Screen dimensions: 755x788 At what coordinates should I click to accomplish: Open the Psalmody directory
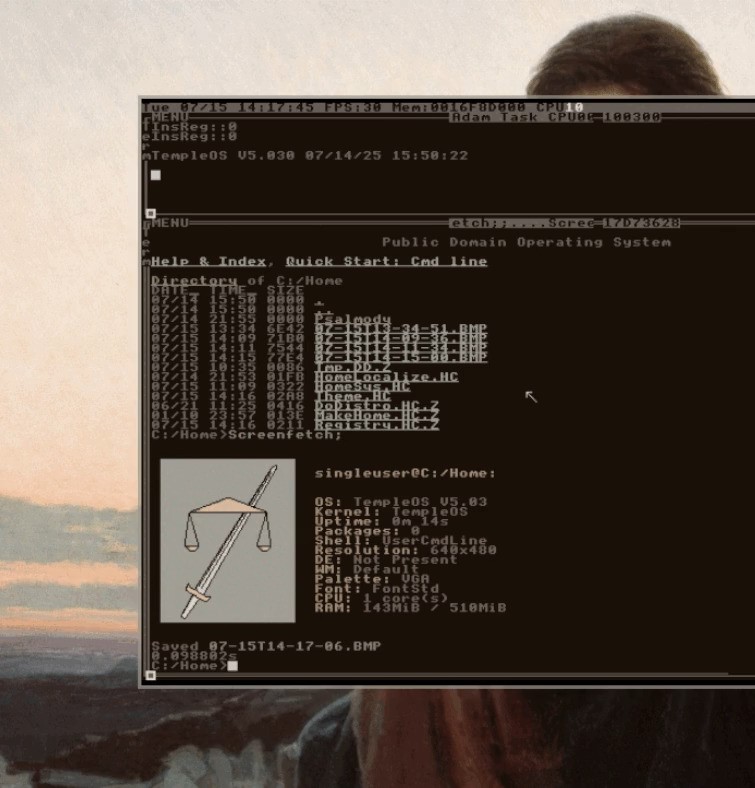pyautogui.click(x=352, y=319)
